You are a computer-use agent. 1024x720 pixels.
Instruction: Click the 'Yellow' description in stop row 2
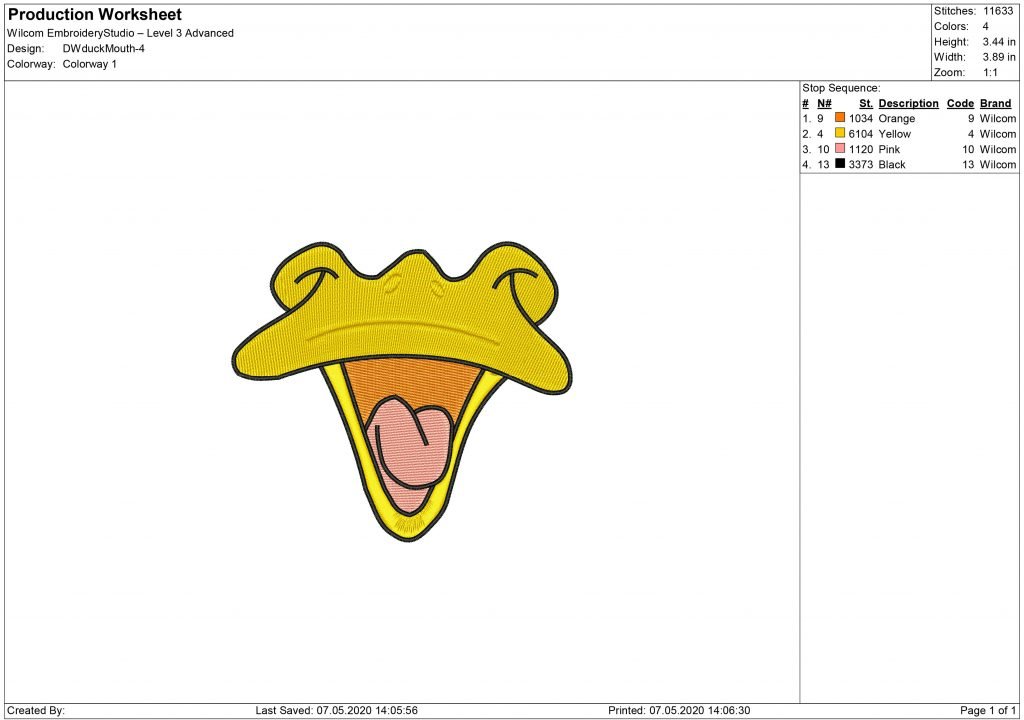895,134
